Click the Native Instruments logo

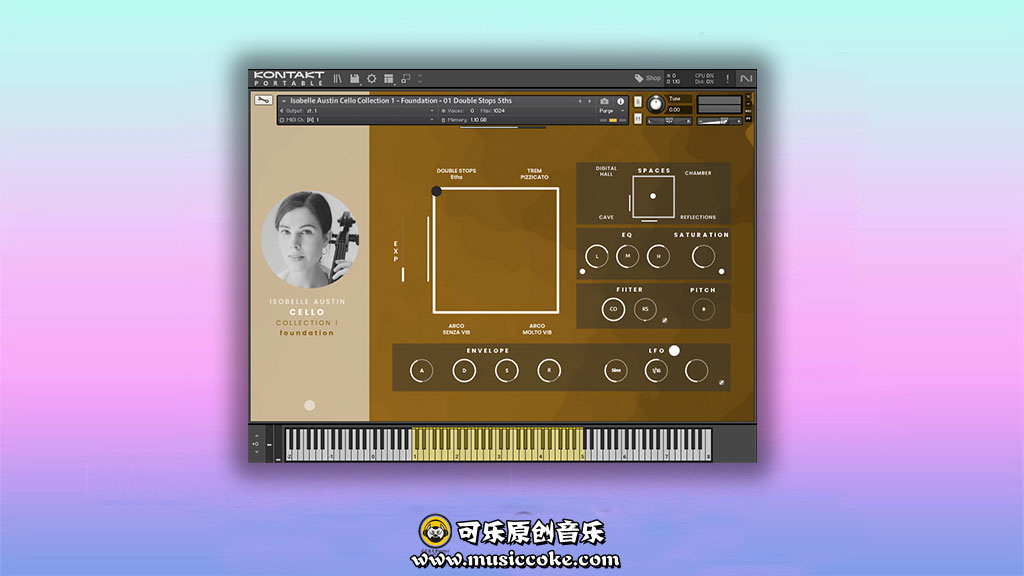click(746, 79)
